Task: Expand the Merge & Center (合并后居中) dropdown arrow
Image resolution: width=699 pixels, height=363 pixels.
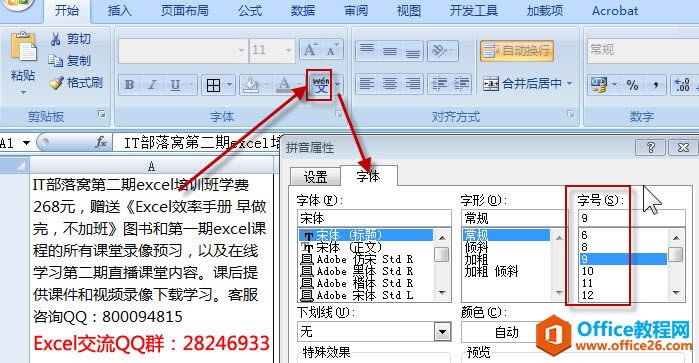Action: coord(570,83)
